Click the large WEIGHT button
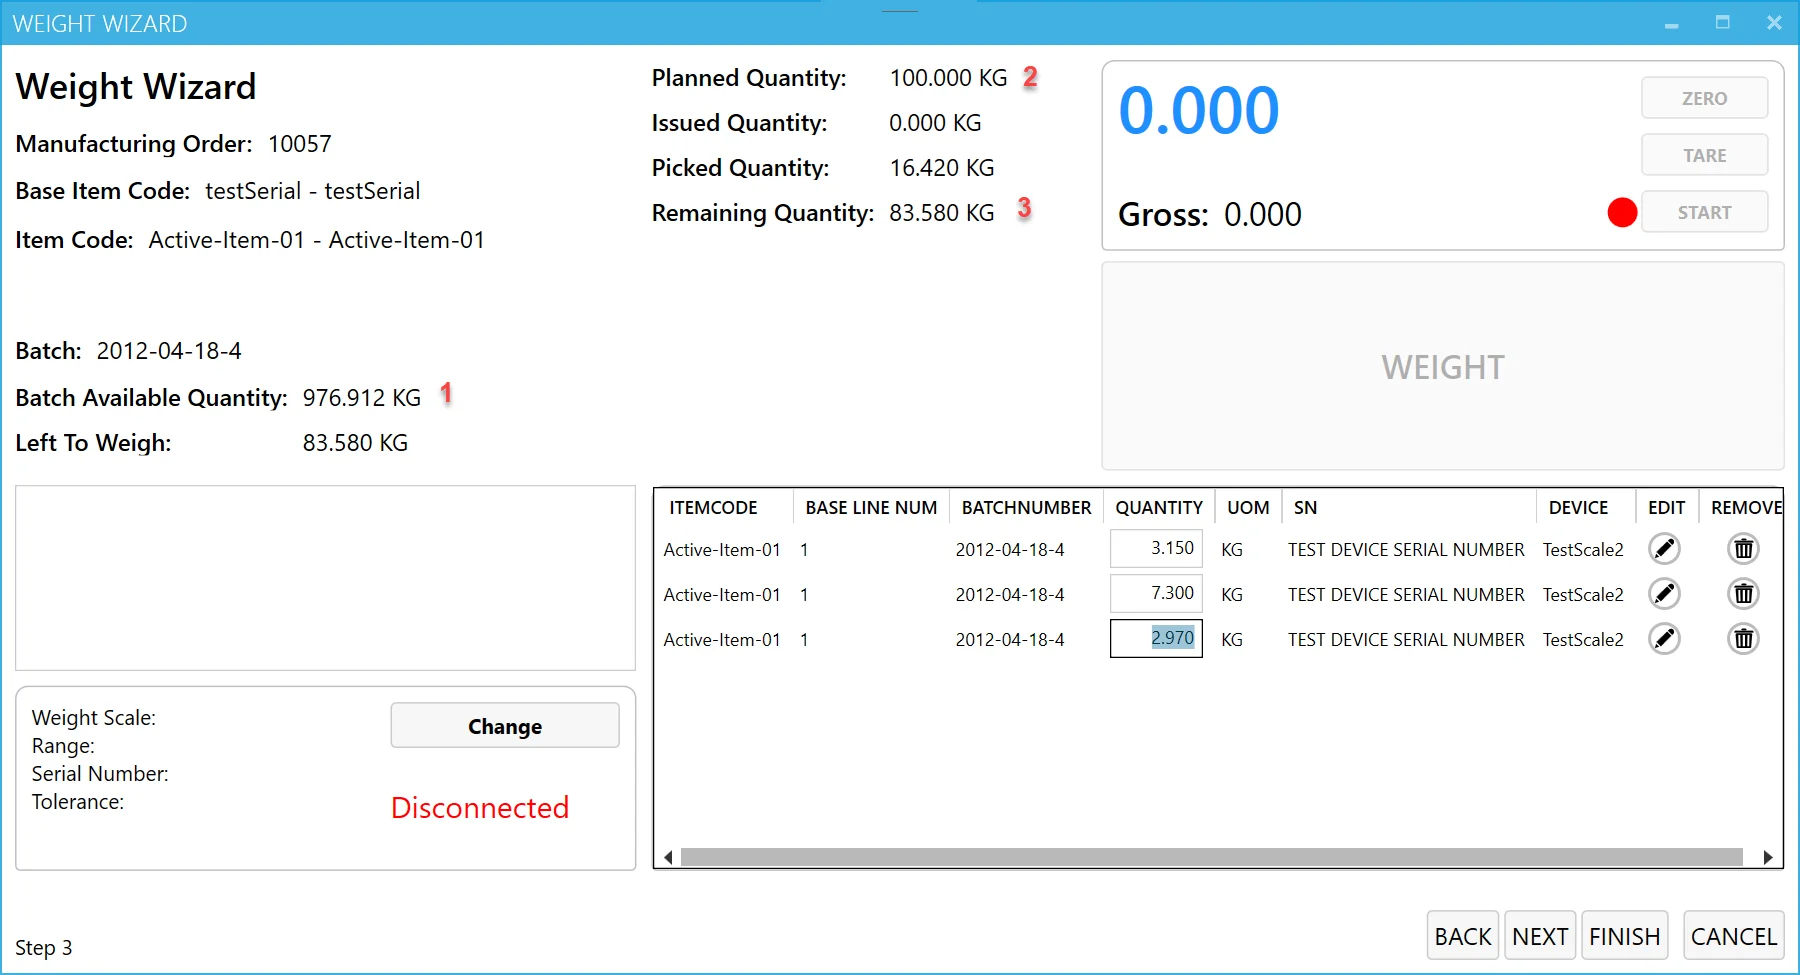 coord(1442,367)
